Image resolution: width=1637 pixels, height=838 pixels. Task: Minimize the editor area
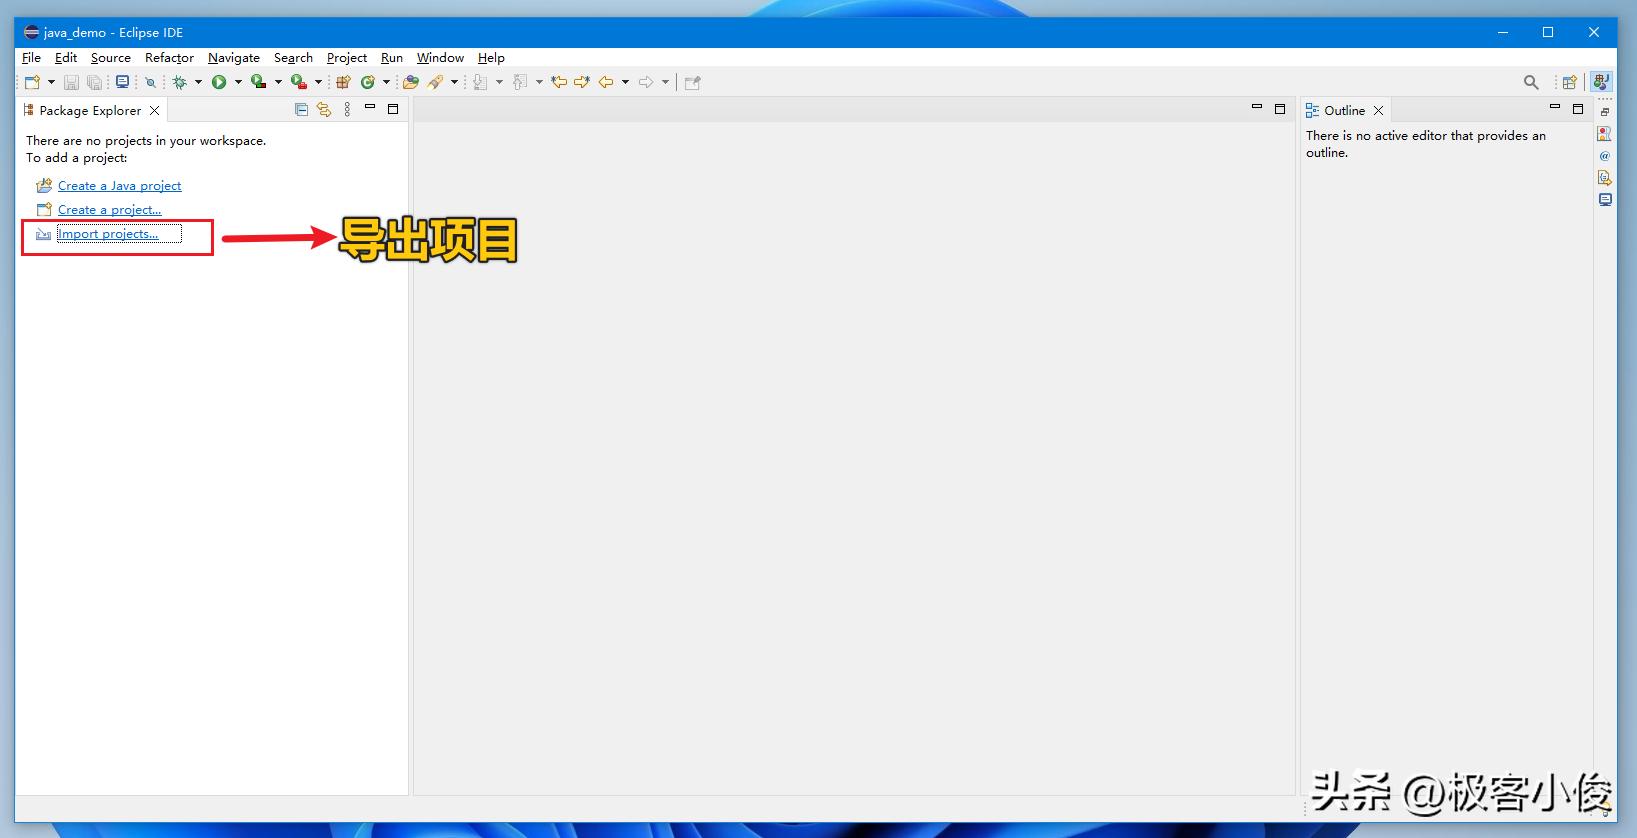(x=1257, y=107)
